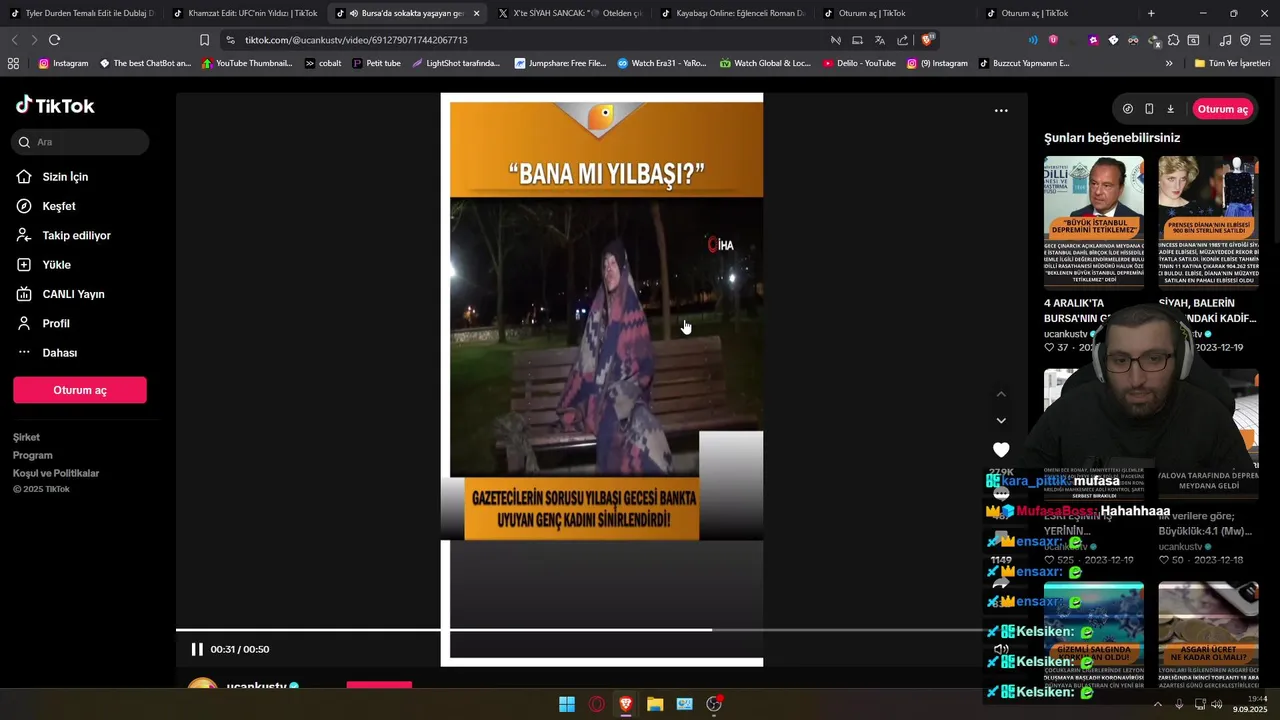Click the address bar URL
Screen dimensions: 1280x720
[x=356, y=40]
